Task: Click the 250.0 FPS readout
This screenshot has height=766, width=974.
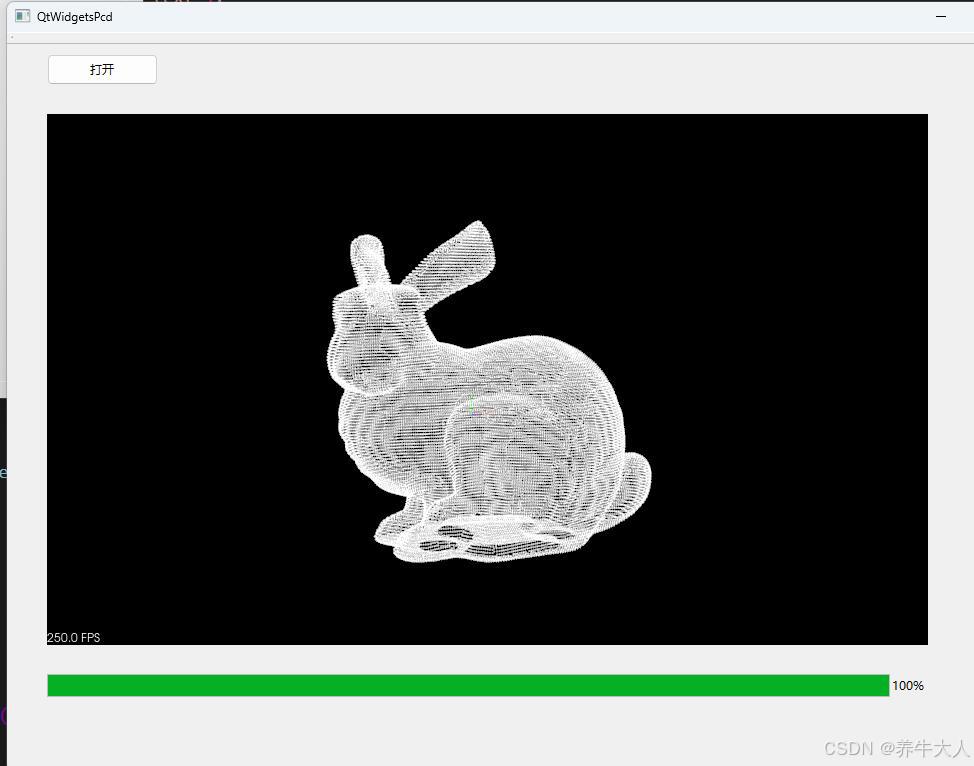Action: pyautogui.click(x=73, y=637)
